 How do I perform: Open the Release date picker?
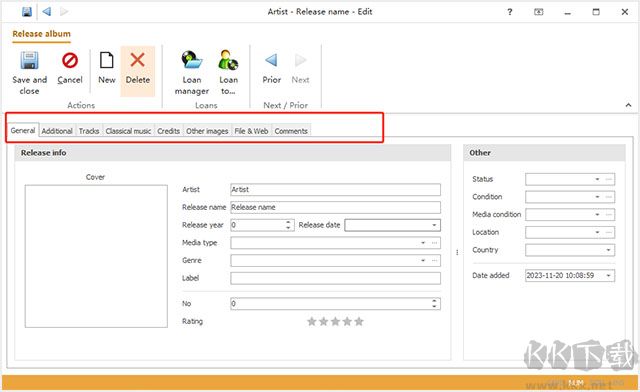tap(434, 225)
